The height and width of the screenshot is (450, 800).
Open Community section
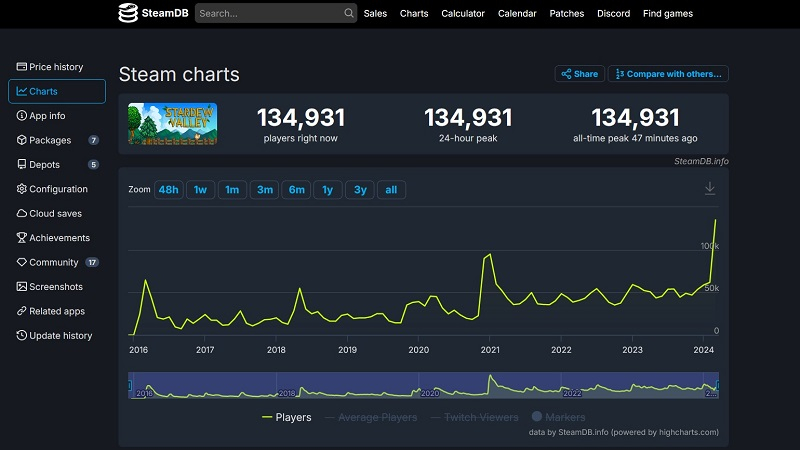pyautogui.click(x=57, y=262)
